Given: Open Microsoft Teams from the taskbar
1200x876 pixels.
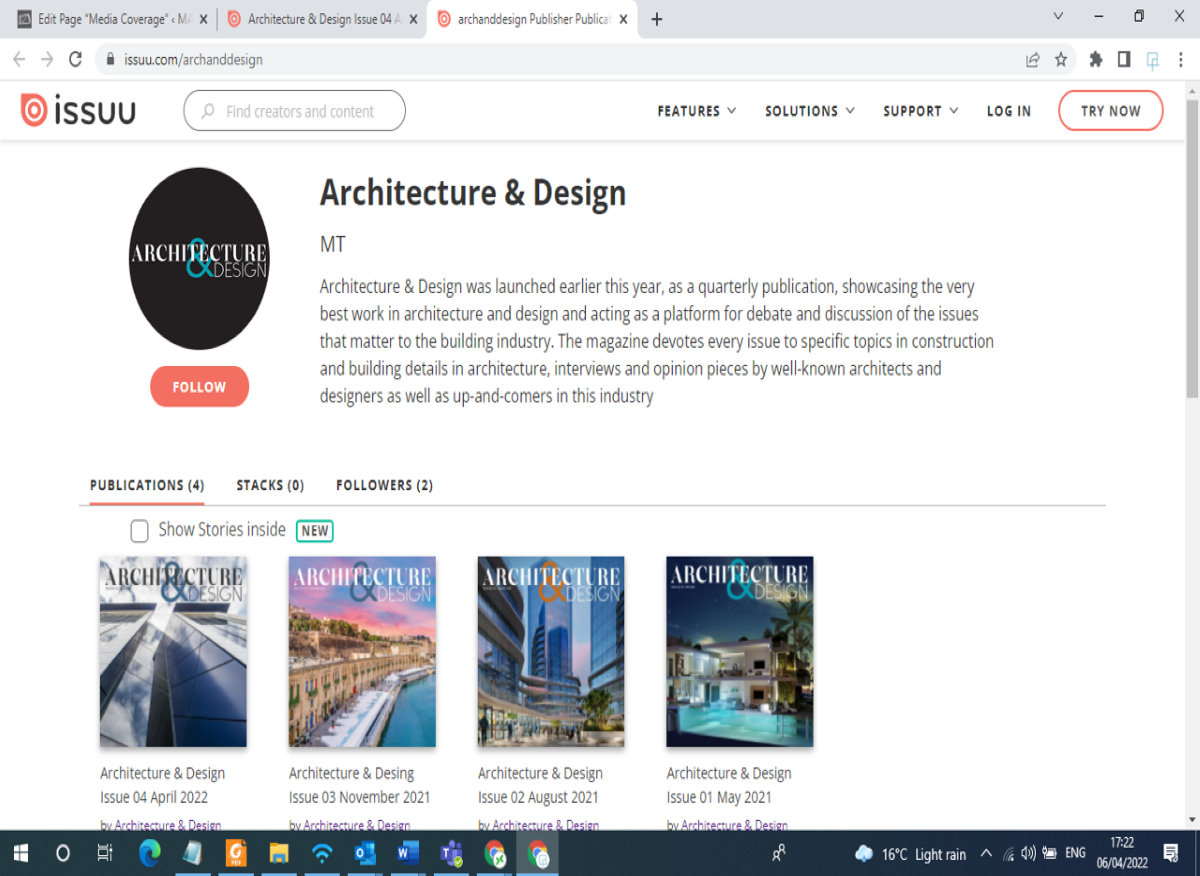Looking at the screenshot, I should point(451,853).
